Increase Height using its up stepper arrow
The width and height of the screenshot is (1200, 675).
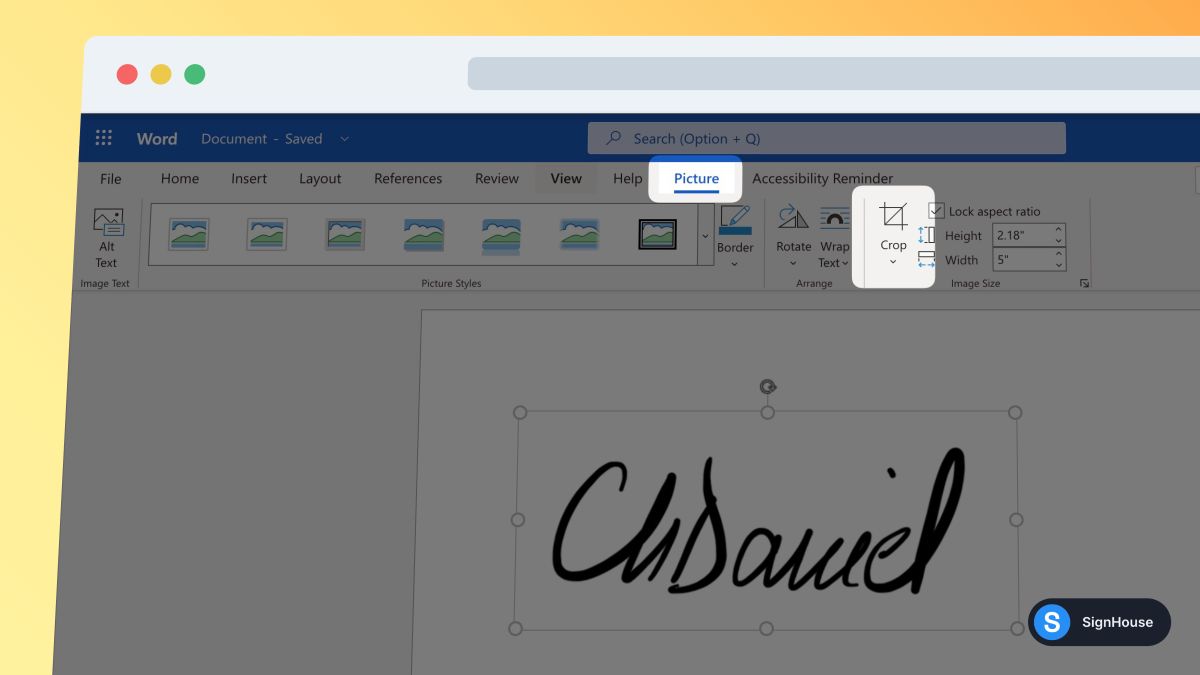coord(1058,229)
